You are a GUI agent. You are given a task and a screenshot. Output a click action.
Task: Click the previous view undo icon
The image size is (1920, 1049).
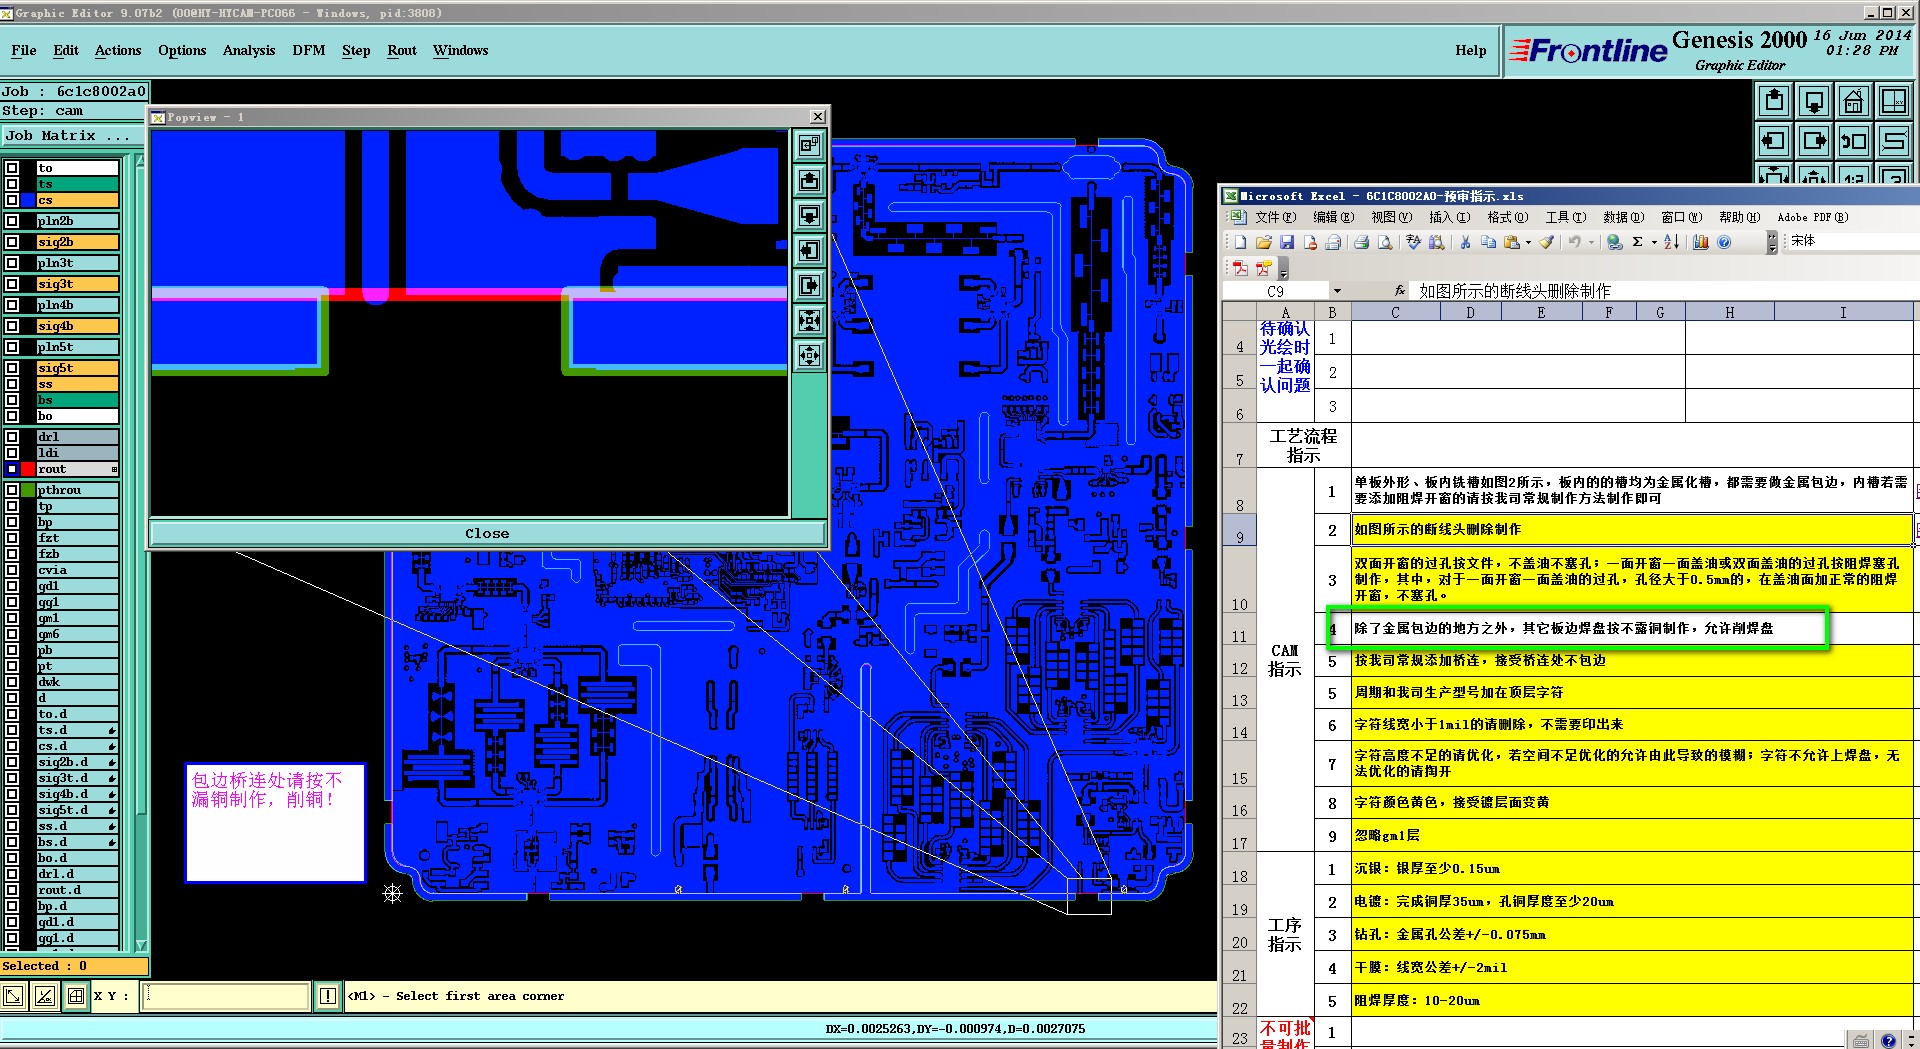click(x=1854, y=141)
